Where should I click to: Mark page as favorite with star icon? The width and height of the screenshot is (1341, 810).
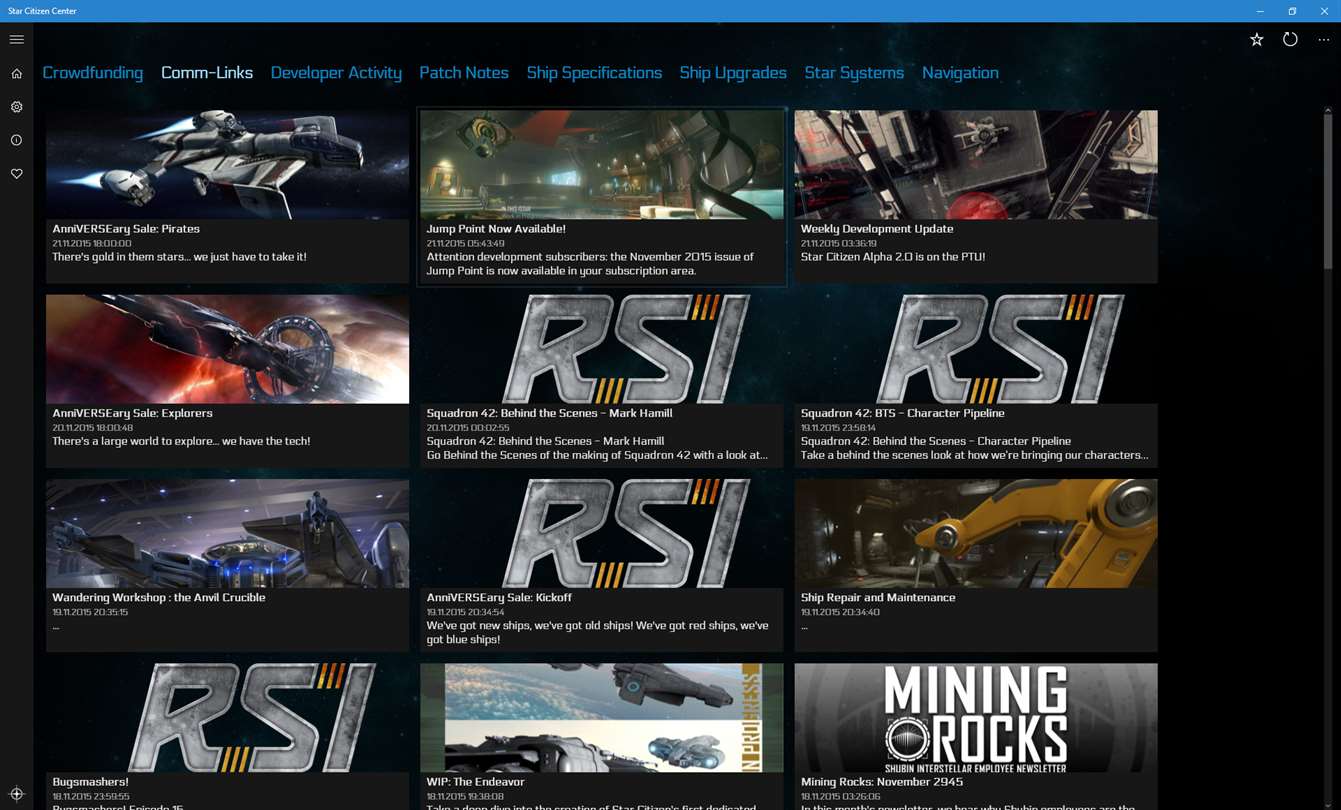1257,40
